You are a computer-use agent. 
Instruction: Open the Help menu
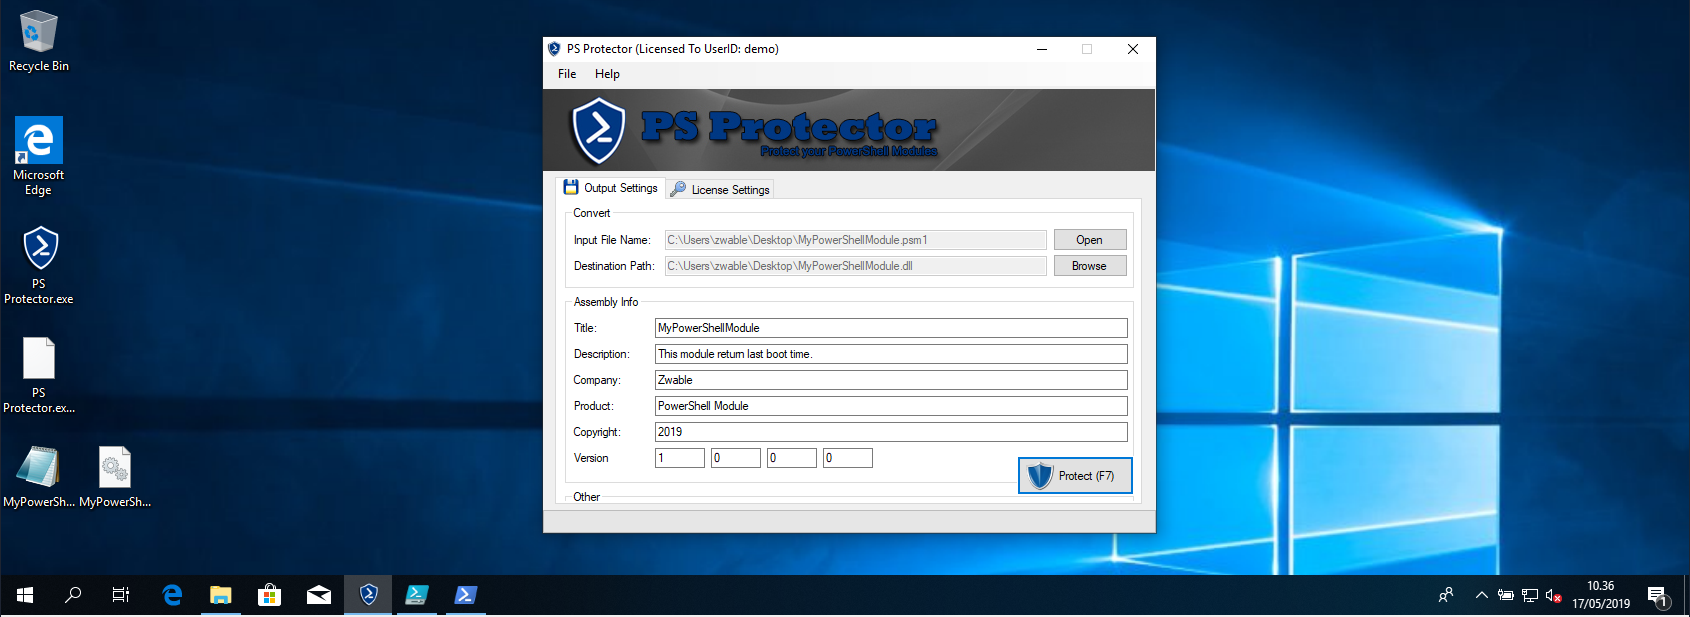[x=607, y=74]
